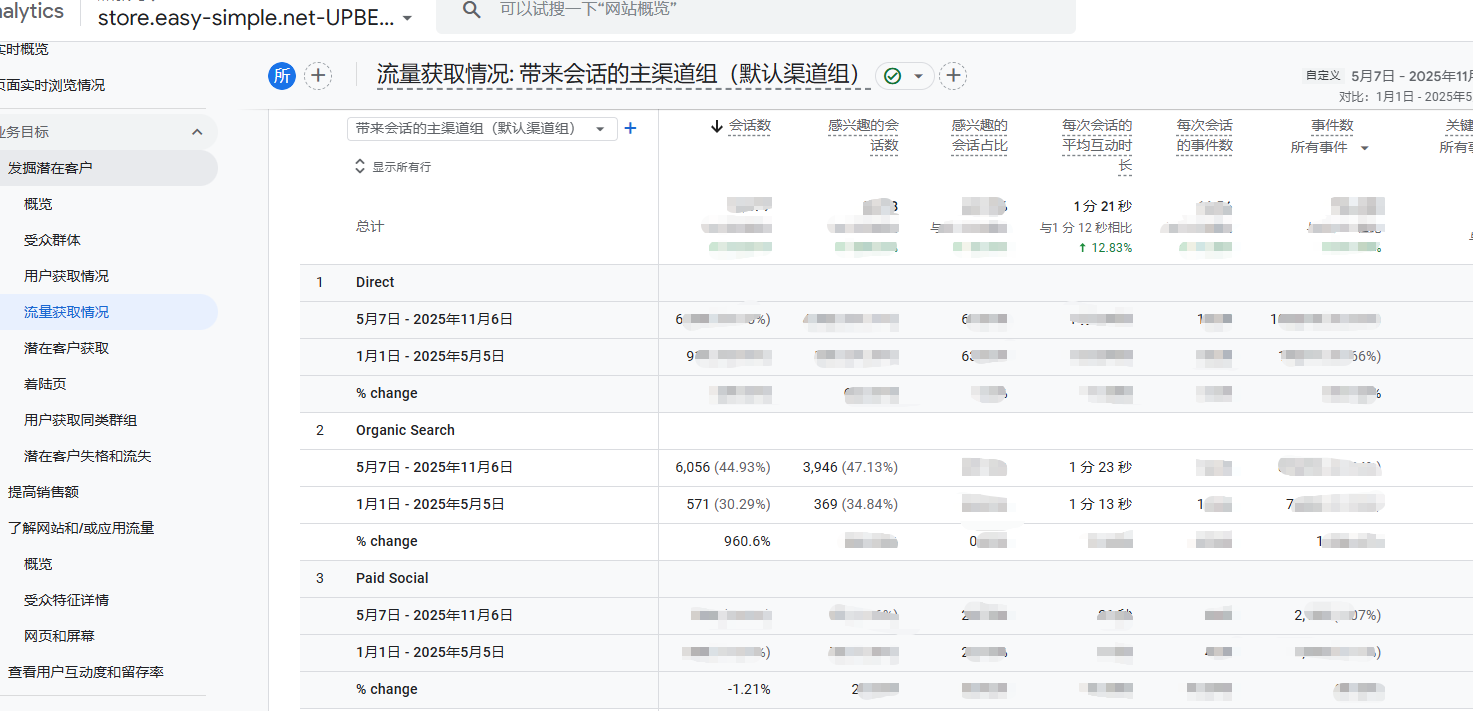Open the 所有事件 filter dropdown

pos(1364,148)
